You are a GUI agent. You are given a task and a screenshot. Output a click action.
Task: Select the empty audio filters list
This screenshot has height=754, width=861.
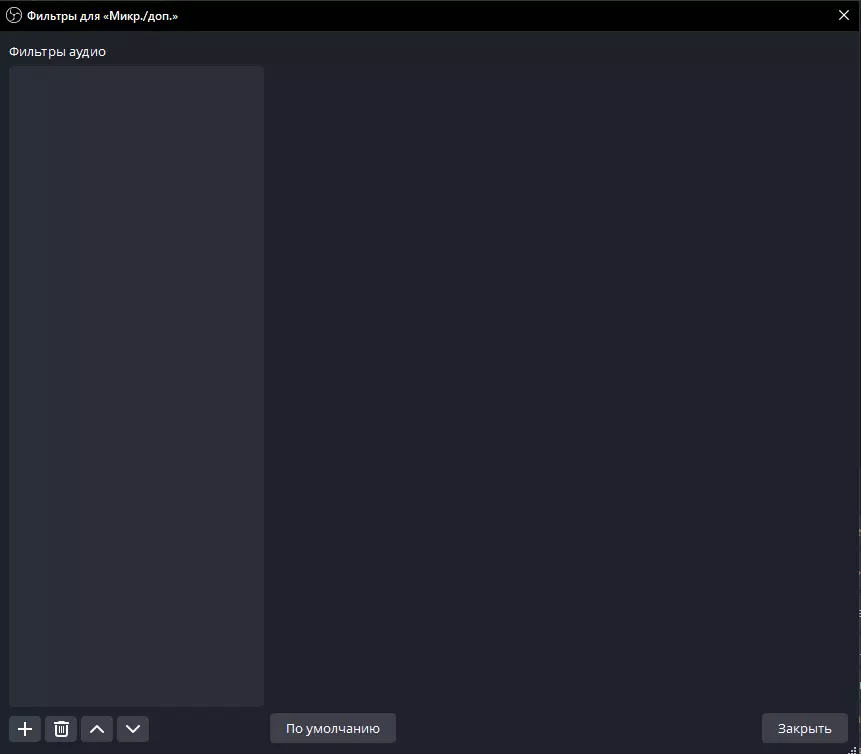136,386
